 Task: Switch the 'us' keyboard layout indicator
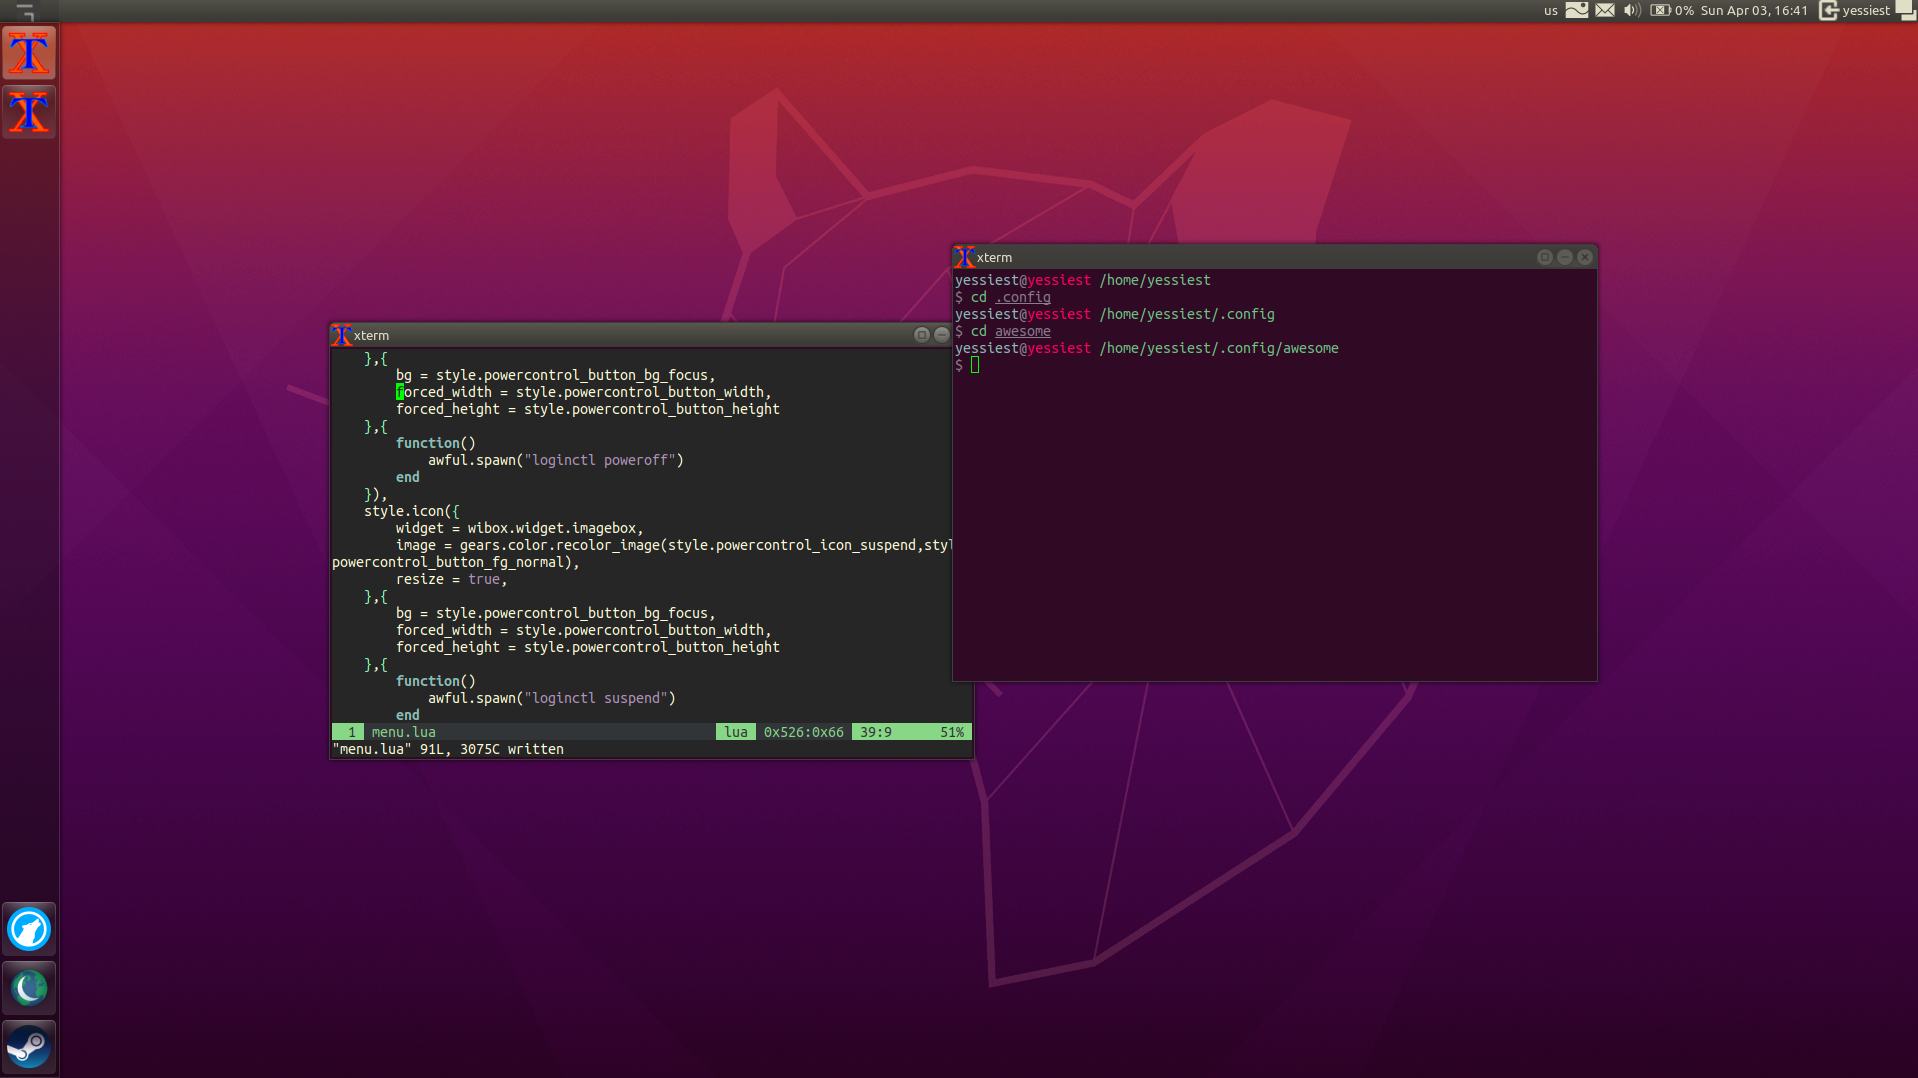click(x=1550, y=11)
